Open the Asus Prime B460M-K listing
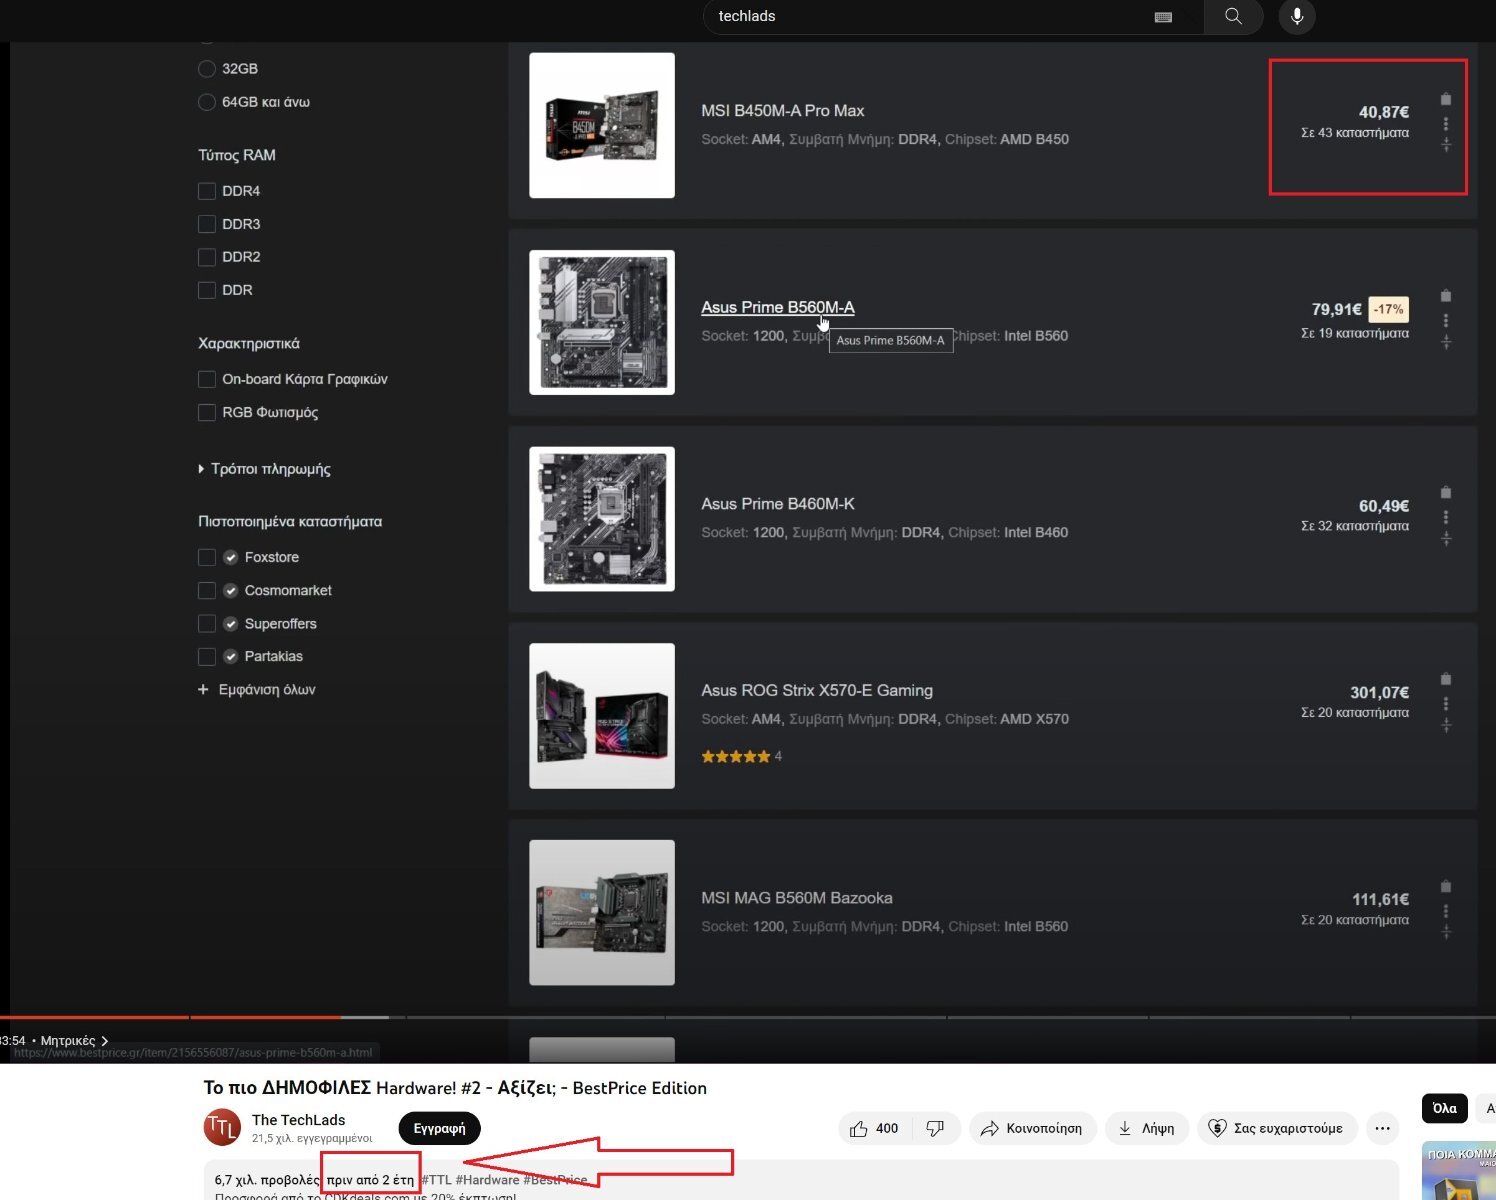The height and width of the screenshot is (1200, 1496). (x=778, y=504)
